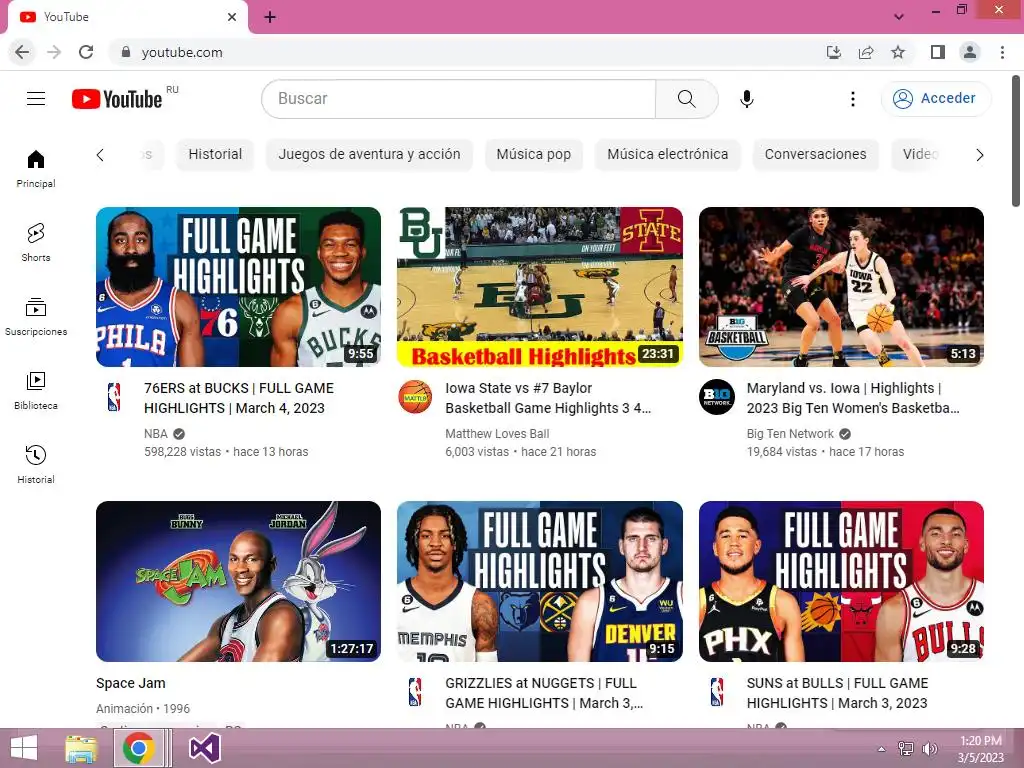Open Maryland vs. Iowa Highlights video title
The height and width of the screenshot is (768, 1024).
[853, 398]
